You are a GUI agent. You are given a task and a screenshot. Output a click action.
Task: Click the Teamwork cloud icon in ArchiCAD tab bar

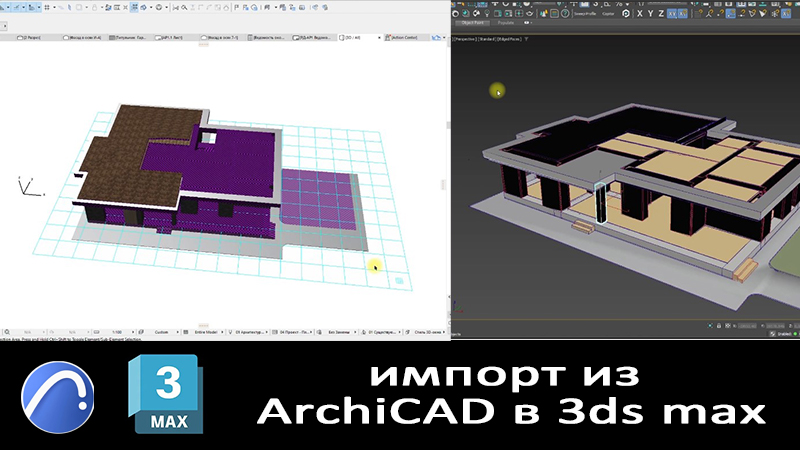pyautogui.click(x=436, y=37)
